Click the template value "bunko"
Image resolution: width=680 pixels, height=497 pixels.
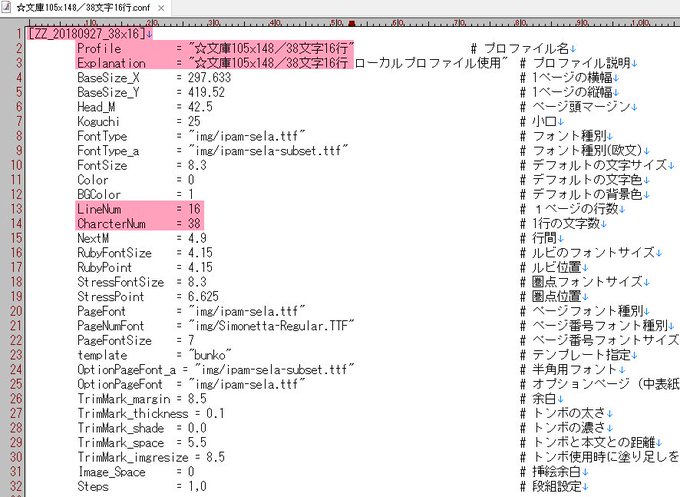pyautogui.click(x=209, y=355)
